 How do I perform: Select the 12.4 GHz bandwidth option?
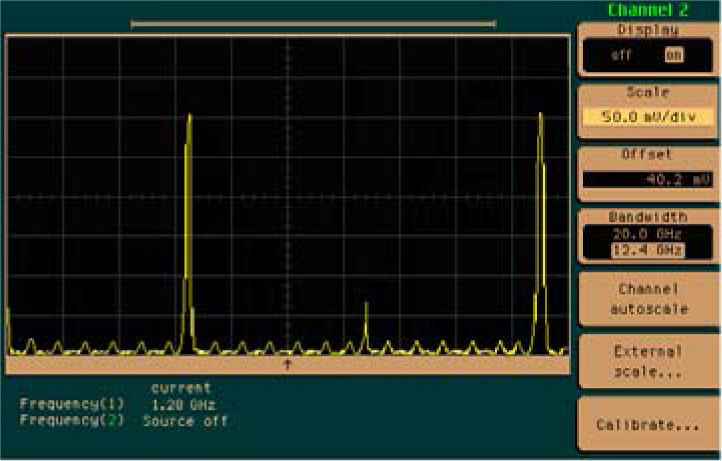pyautogui.click(x=649, y=248)
